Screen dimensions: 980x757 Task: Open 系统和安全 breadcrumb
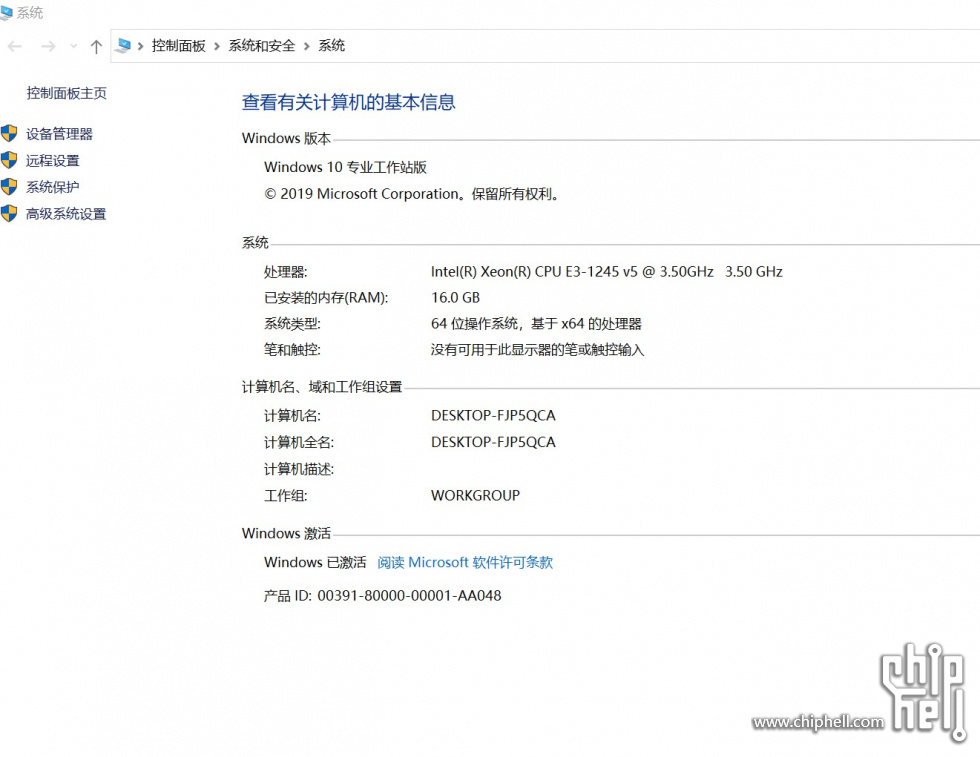(262, 46)
